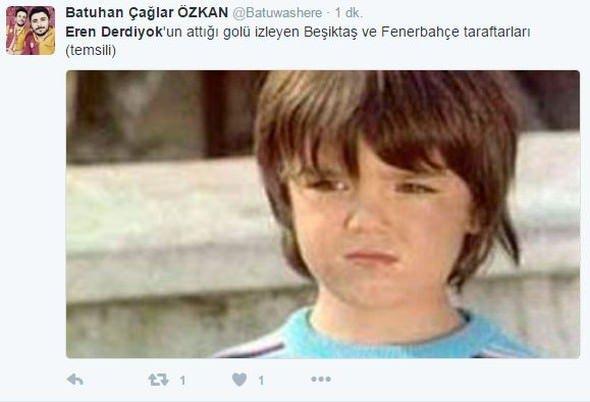Viewport: 590px width, 402px height.
Task: Open more options via three-dots icon
Action: click(321, 379)
